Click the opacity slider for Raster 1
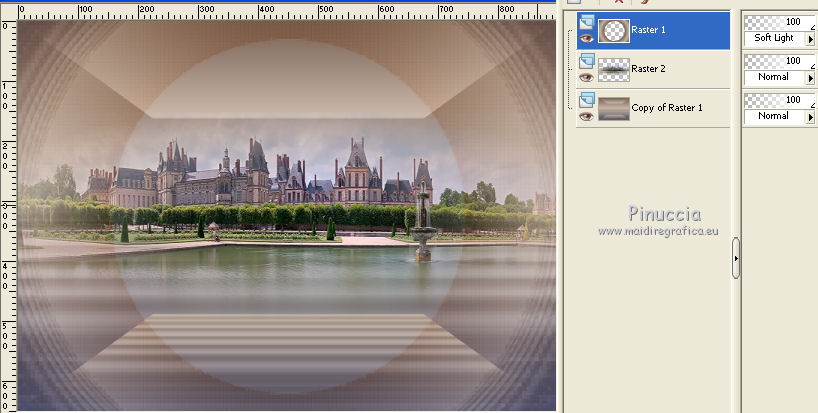 [779, 22]
